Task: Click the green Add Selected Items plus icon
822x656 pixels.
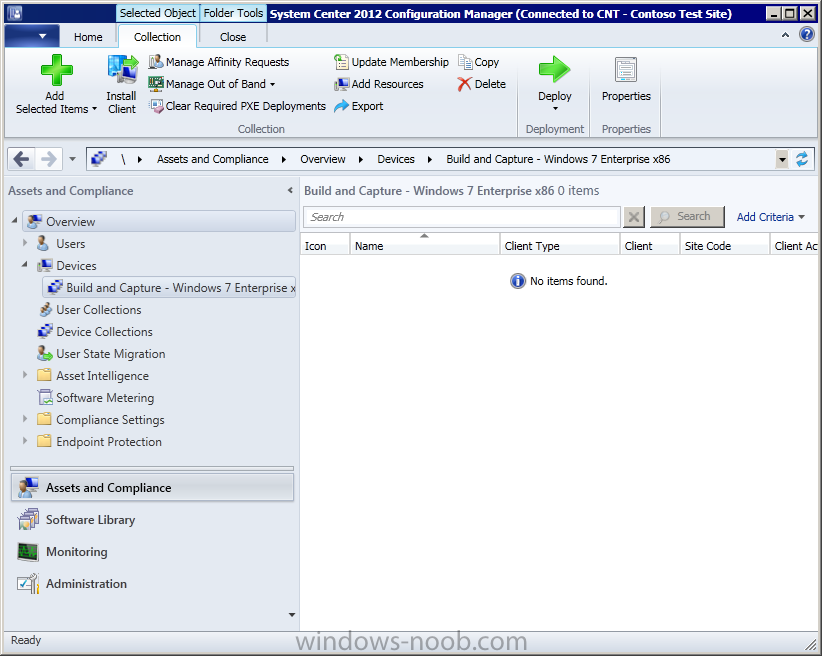Action: (x=57, y=70)
